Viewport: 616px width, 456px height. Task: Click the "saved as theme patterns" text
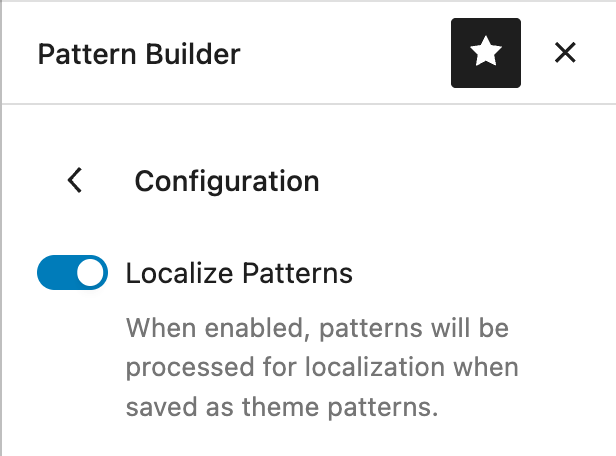coord(283,408)
